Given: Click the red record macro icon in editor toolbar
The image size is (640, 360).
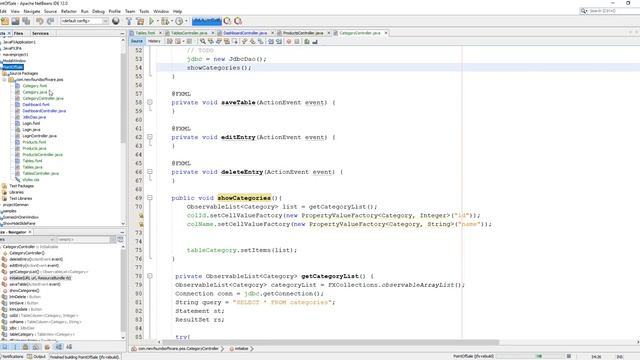Looking at the screenshot, I should 289,41.
